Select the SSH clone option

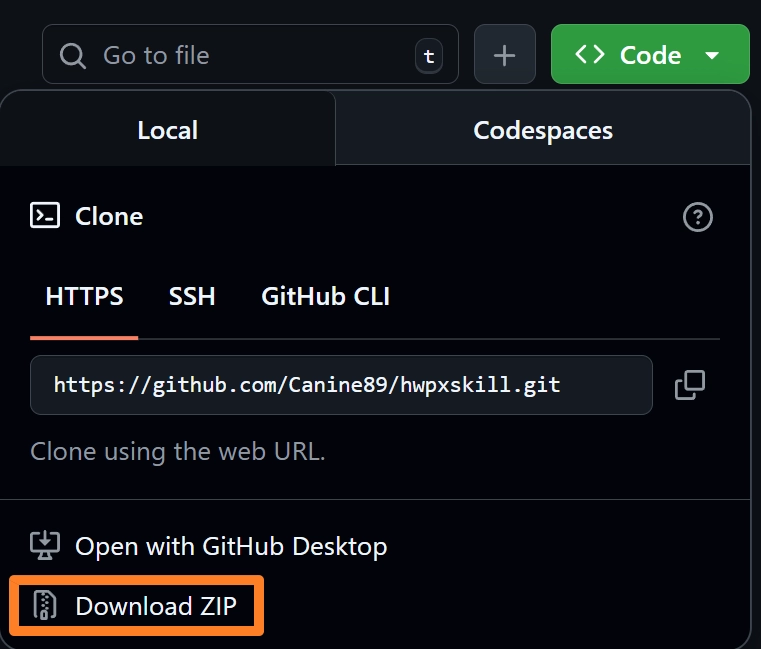(x=192, y=296)
